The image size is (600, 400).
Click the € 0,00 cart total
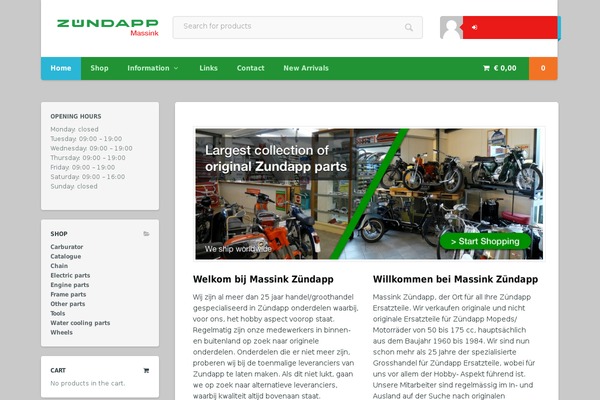(505, 68)
